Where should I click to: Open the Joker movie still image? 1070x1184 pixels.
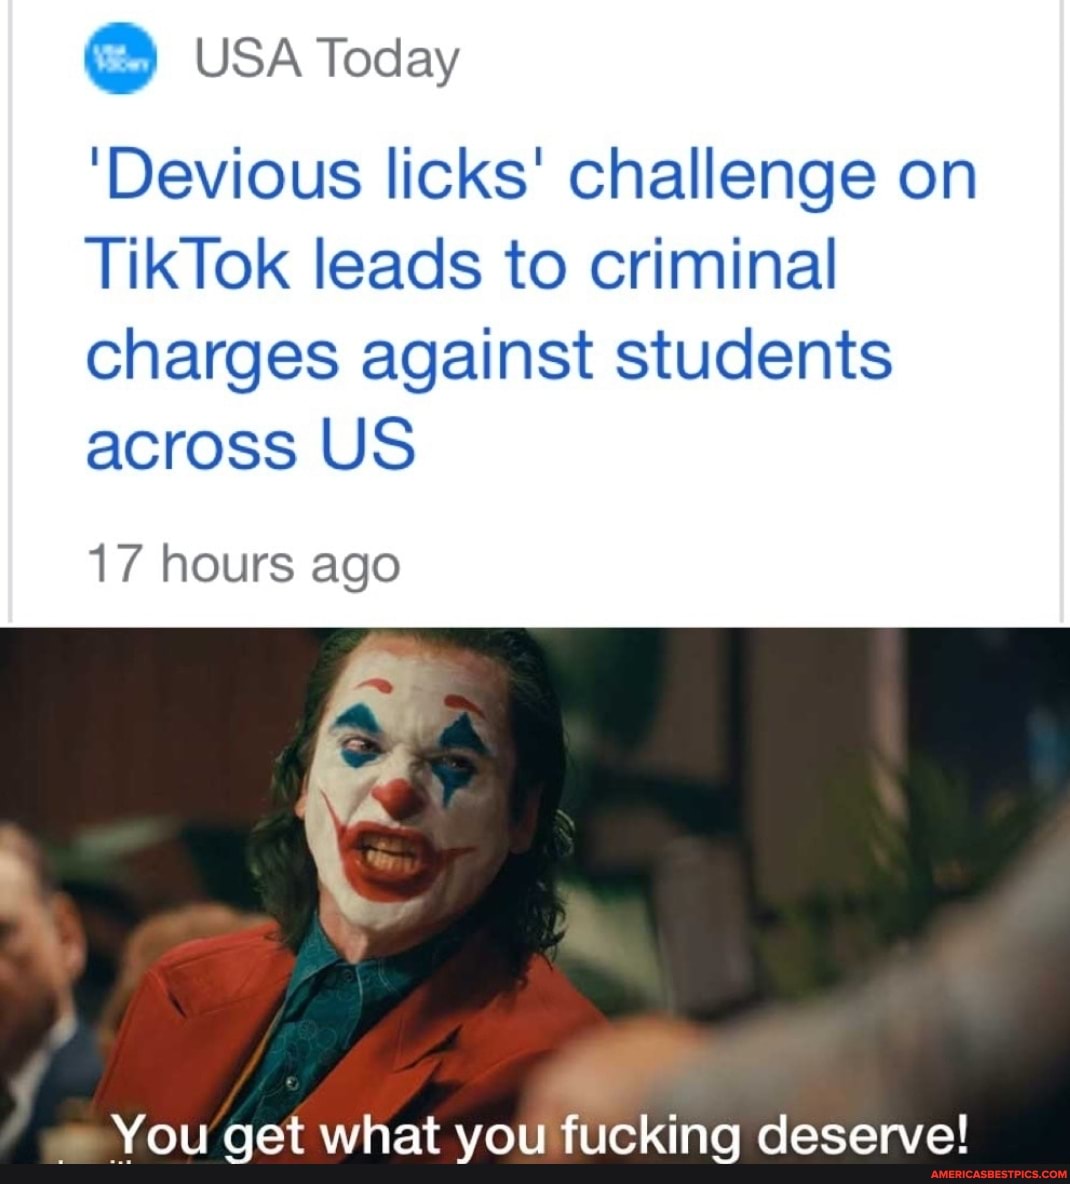535,896
